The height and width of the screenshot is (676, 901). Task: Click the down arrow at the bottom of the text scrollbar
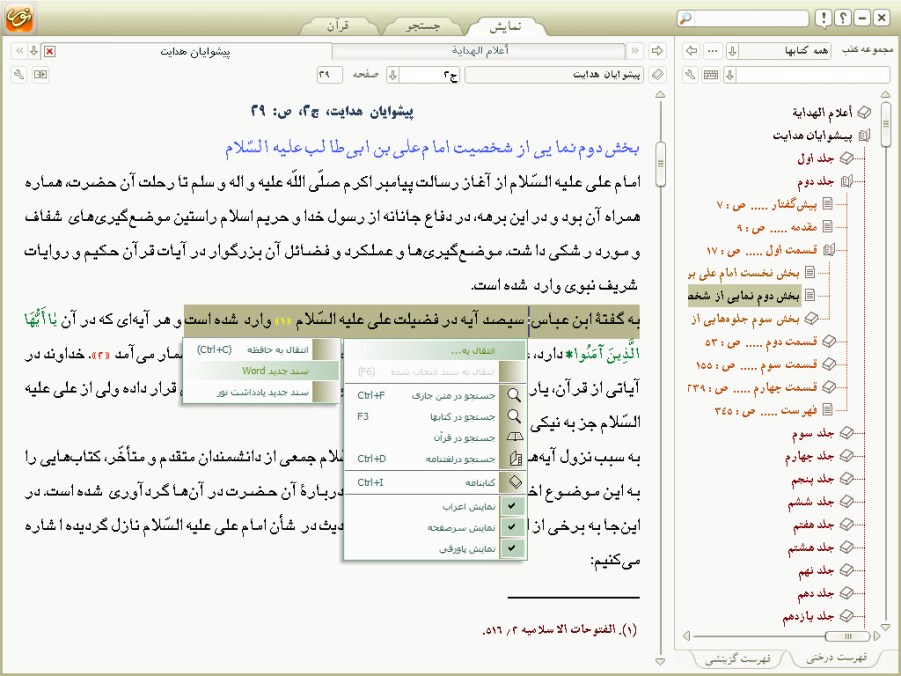click(x=660, y=662)
